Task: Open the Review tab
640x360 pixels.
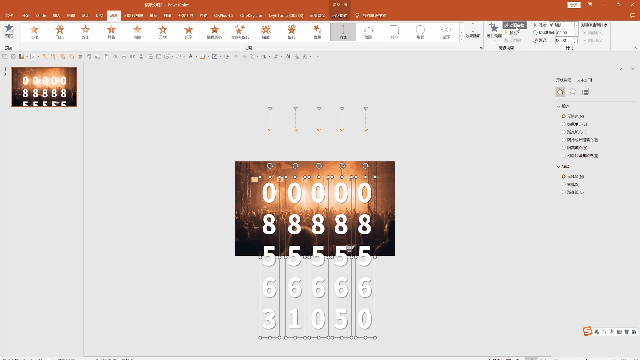Action: [153, 16]
